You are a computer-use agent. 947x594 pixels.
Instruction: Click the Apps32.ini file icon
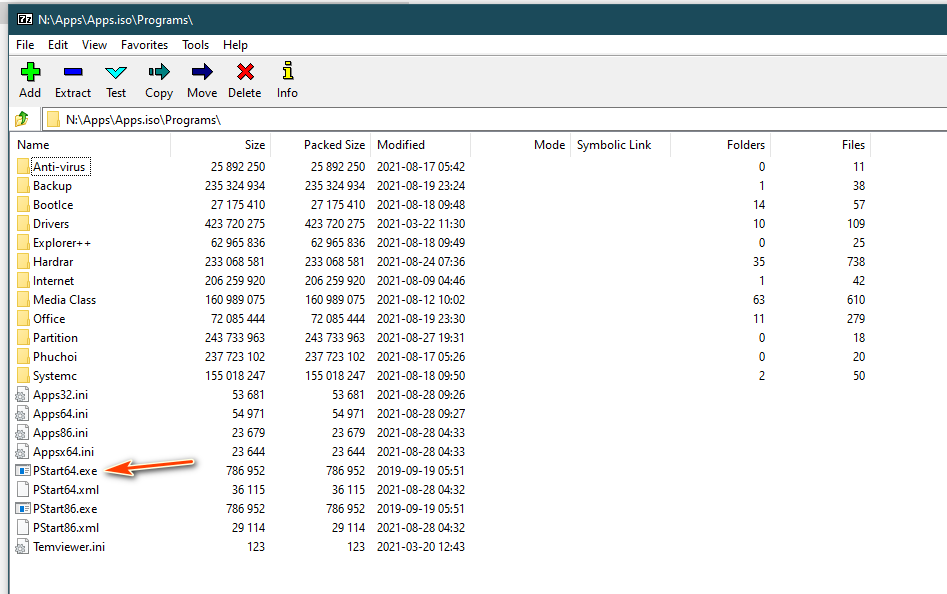pyautogui.click(x=22, y=395)
